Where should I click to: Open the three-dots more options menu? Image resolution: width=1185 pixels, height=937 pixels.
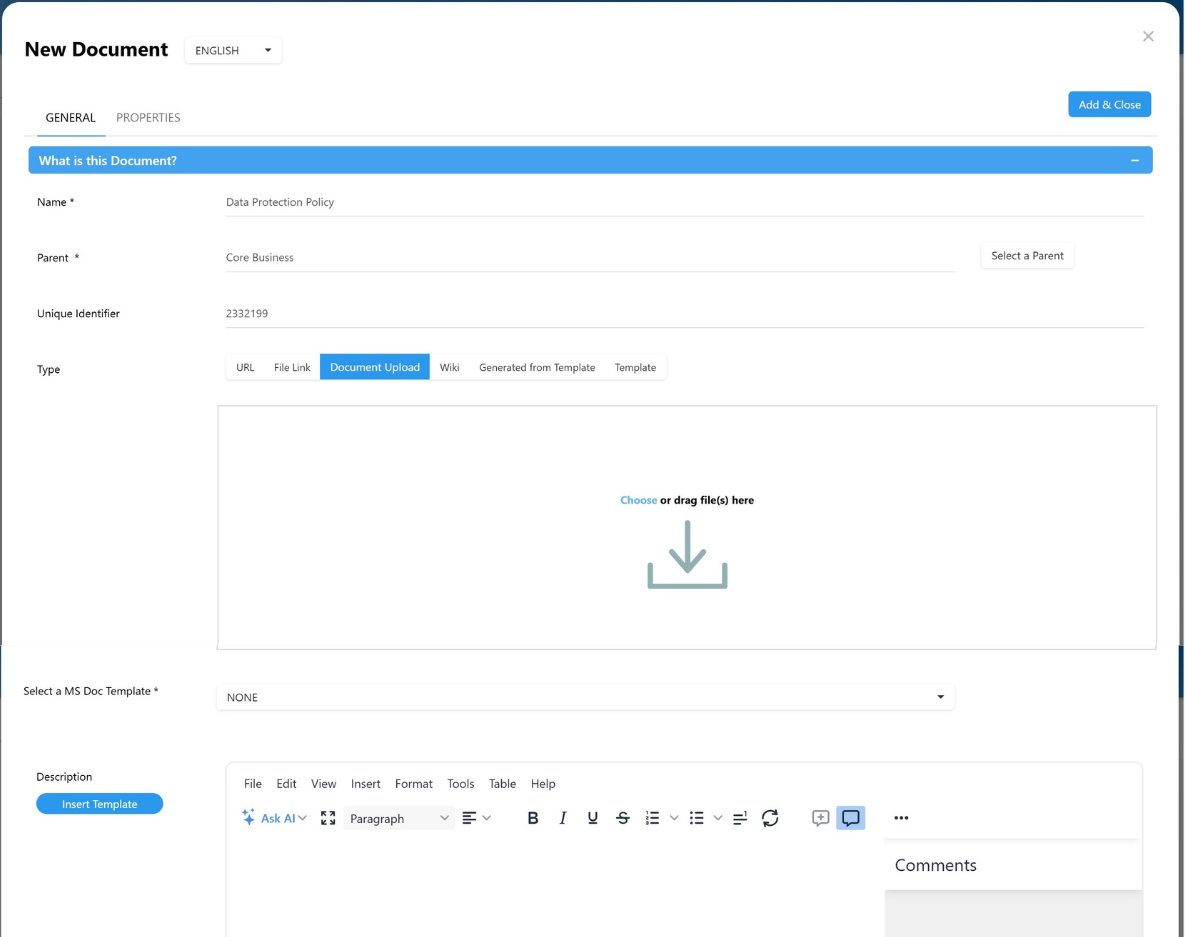click(x=901, y=818)
